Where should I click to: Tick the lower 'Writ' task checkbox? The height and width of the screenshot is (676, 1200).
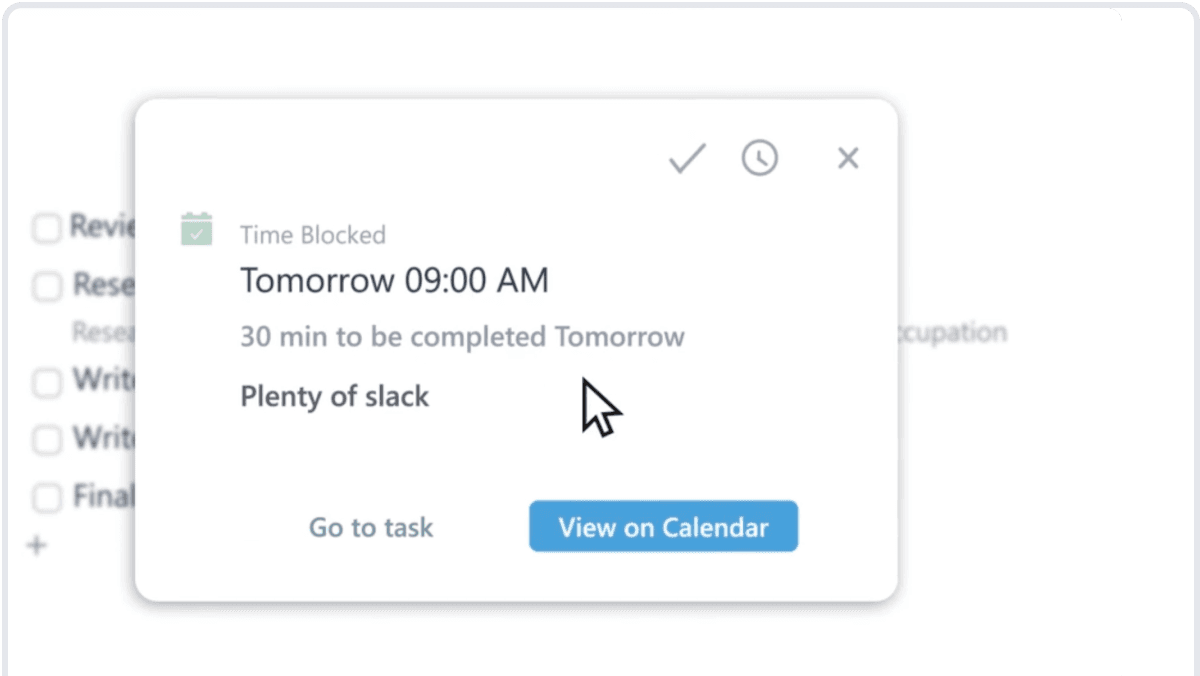coord(47,439)
